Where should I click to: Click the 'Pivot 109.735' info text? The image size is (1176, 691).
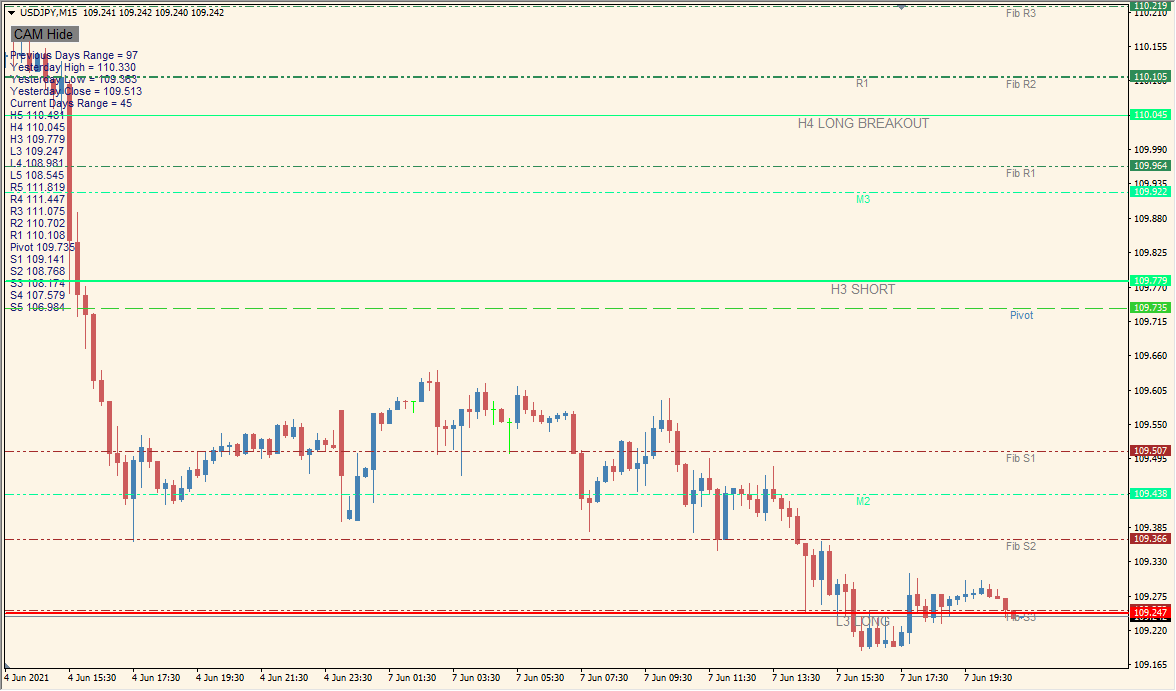click(x=43, y=248)
